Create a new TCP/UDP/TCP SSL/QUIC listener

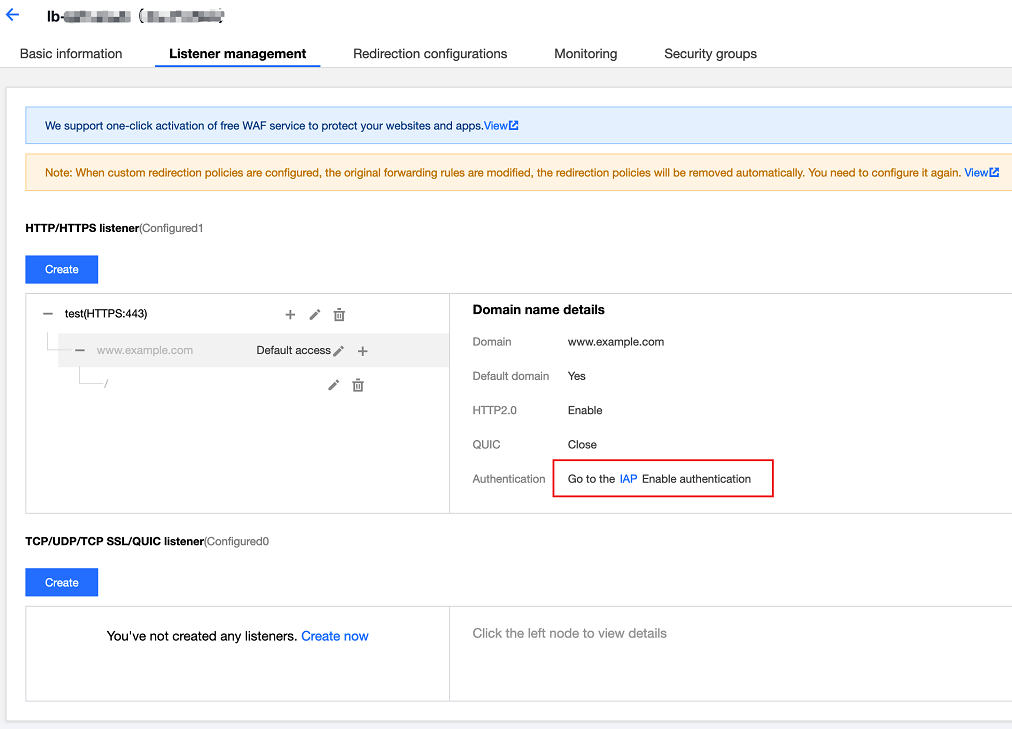point(61,582)
